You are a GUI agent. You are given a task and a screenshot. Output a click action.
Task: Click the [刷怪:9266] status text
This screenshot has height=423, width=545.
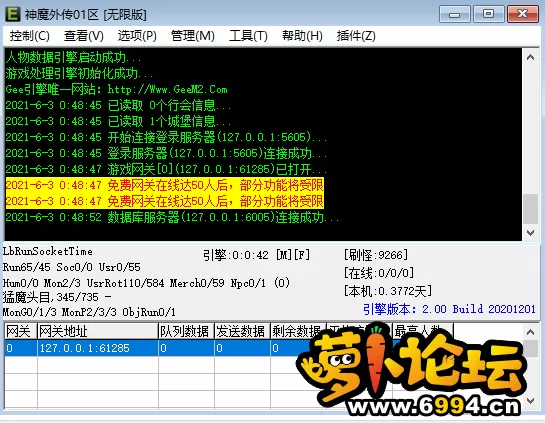(x=376, y=255)
